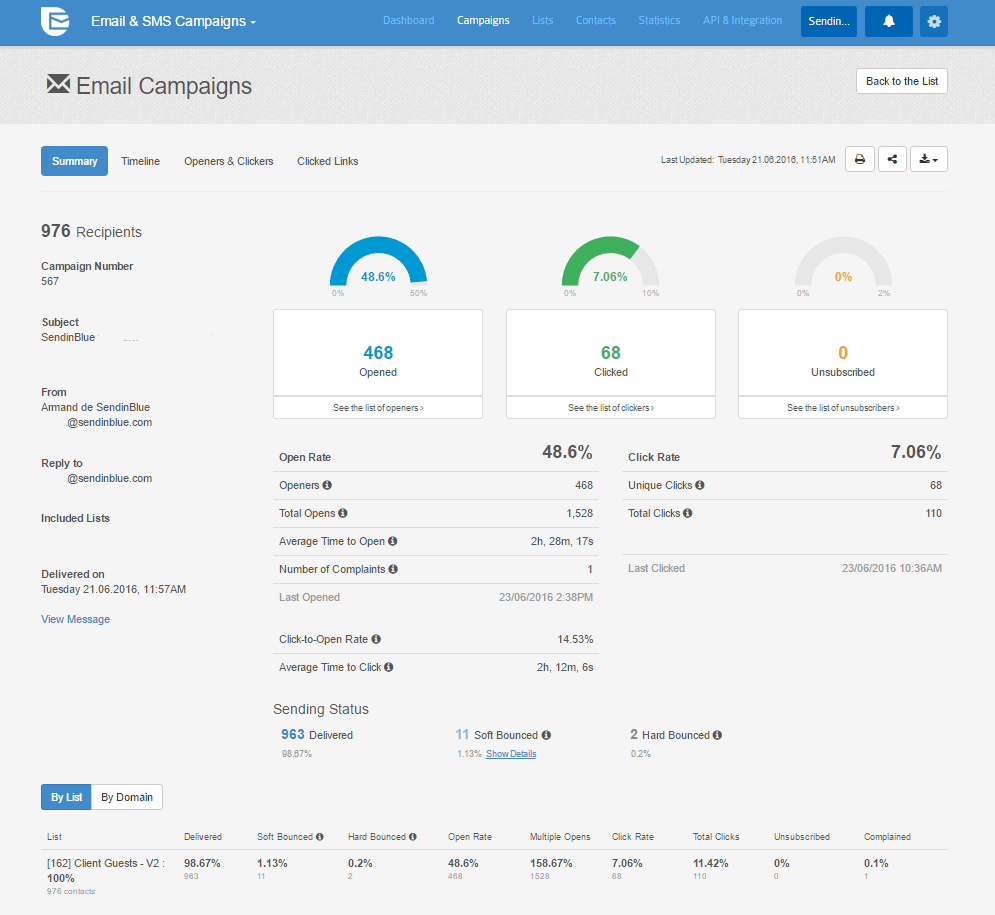Open API & Integration page
This screenshot has width=995, height=915.
(742, 20)
